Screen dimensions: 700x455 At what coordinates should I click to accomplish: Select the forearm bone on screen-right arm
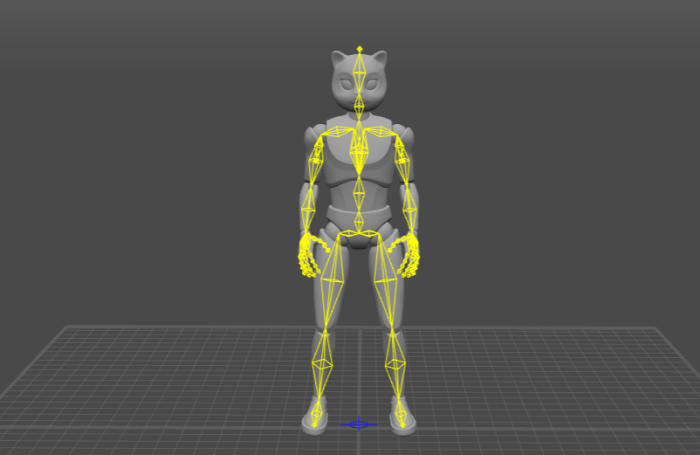pyautogui.click(x=410, y=210)
